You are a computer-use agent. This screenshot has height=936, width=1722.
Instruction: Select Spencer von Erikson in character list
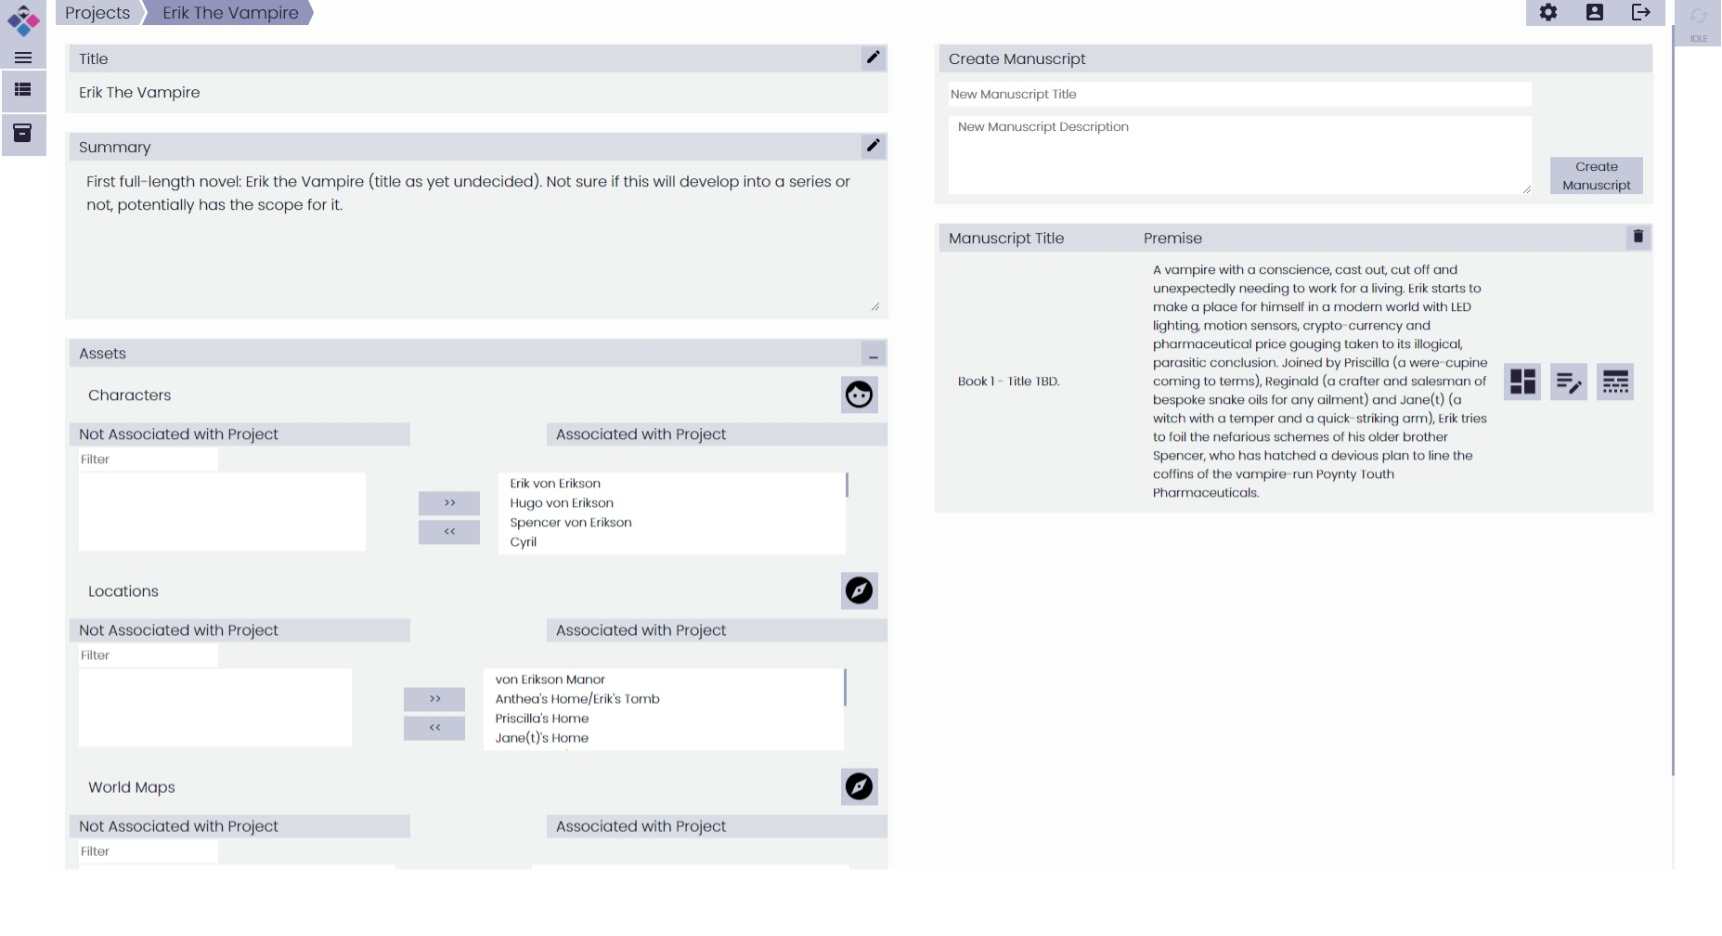(570, 522)
